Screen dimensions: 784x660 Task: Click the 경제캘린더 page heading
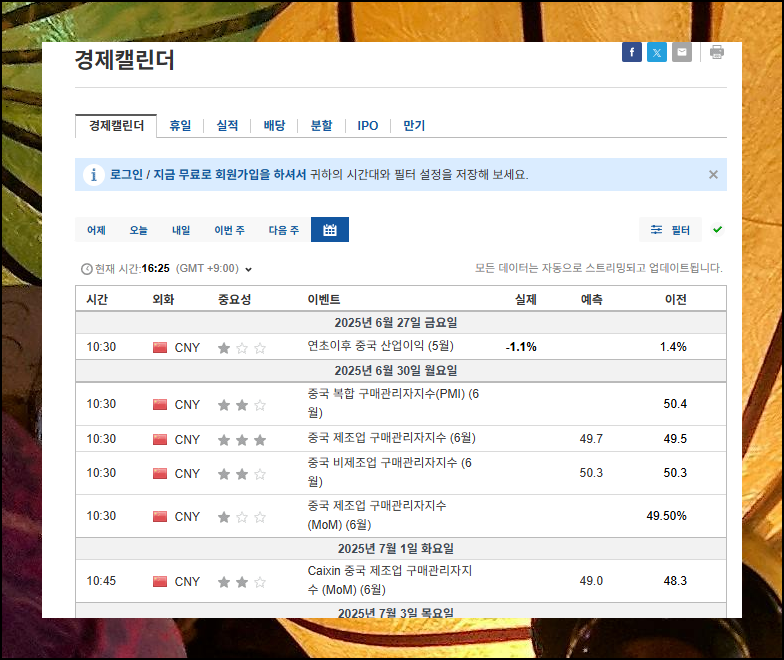[124, 60]
